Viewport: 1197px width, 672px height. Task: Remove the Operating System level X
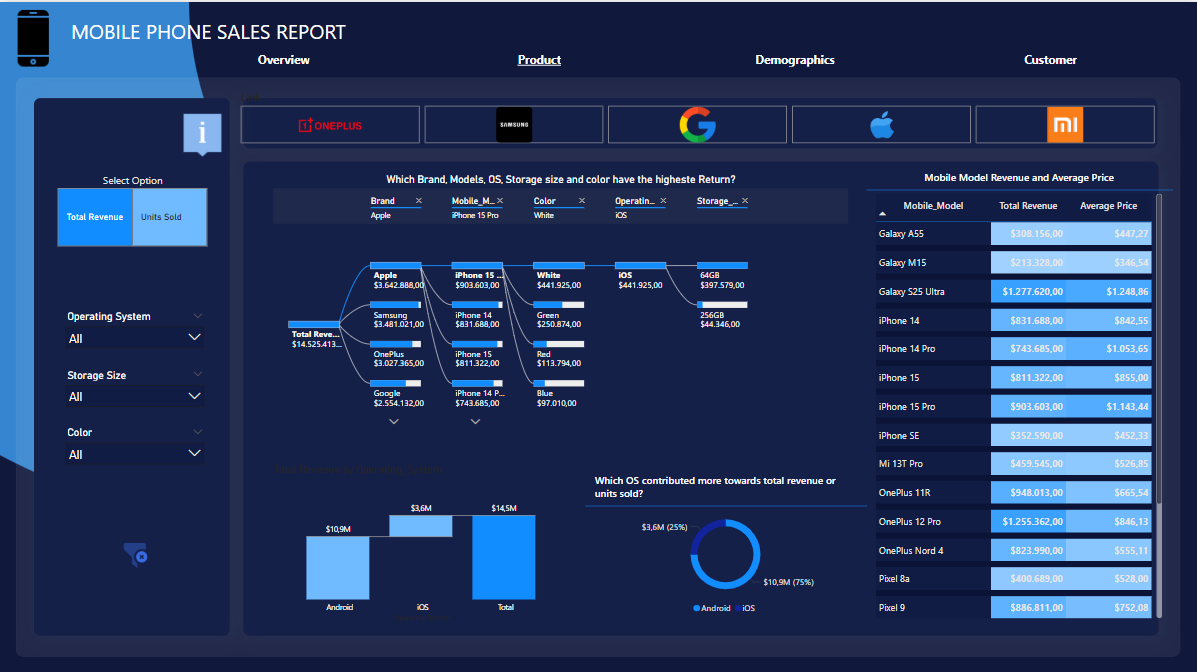click(x=663, y=201)
